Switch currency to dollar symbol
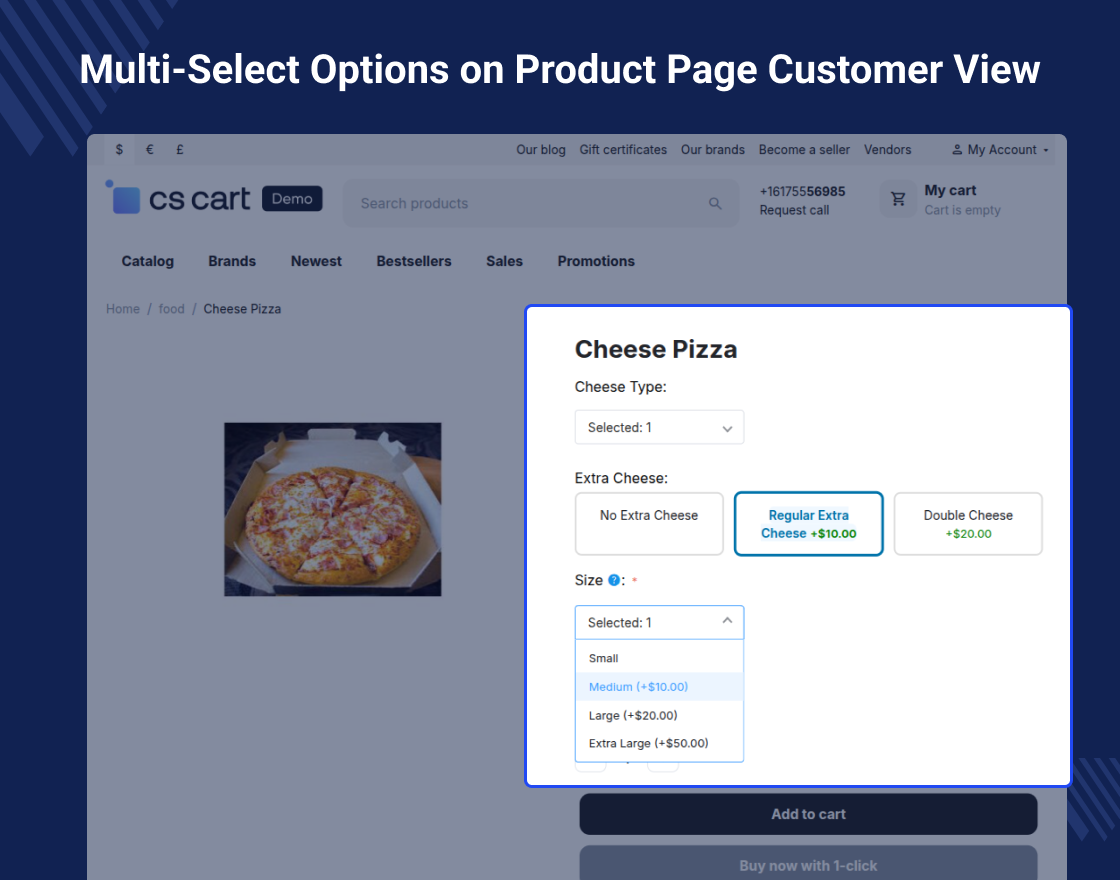 (x=119, y=150)
